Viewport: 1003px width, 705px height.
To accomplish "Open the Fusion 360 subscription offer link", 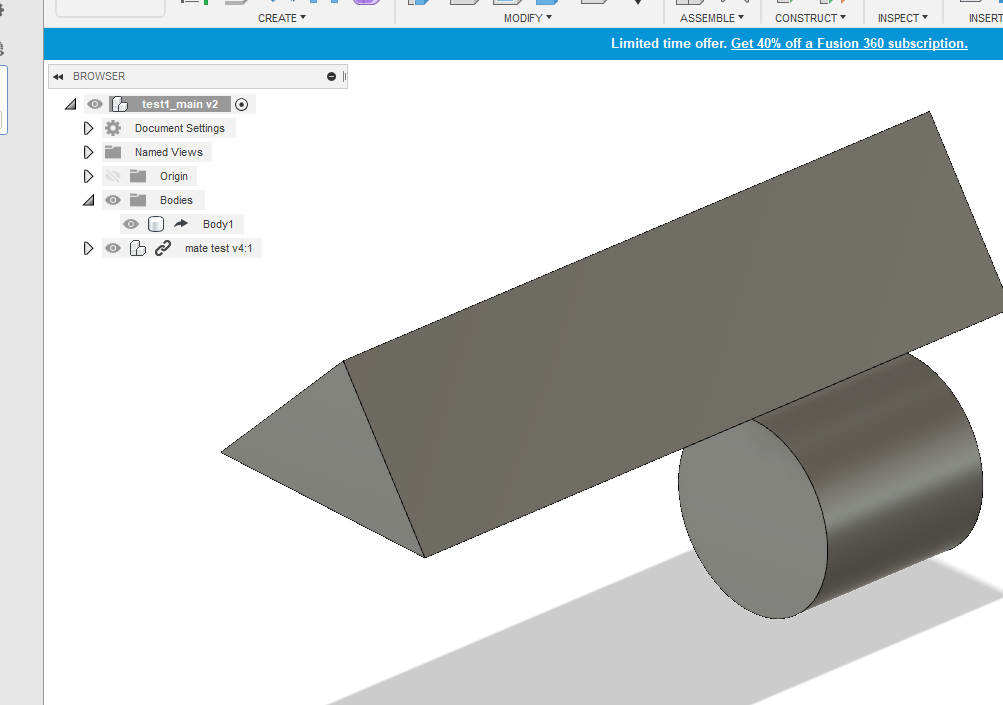I will tap(849, 44).
